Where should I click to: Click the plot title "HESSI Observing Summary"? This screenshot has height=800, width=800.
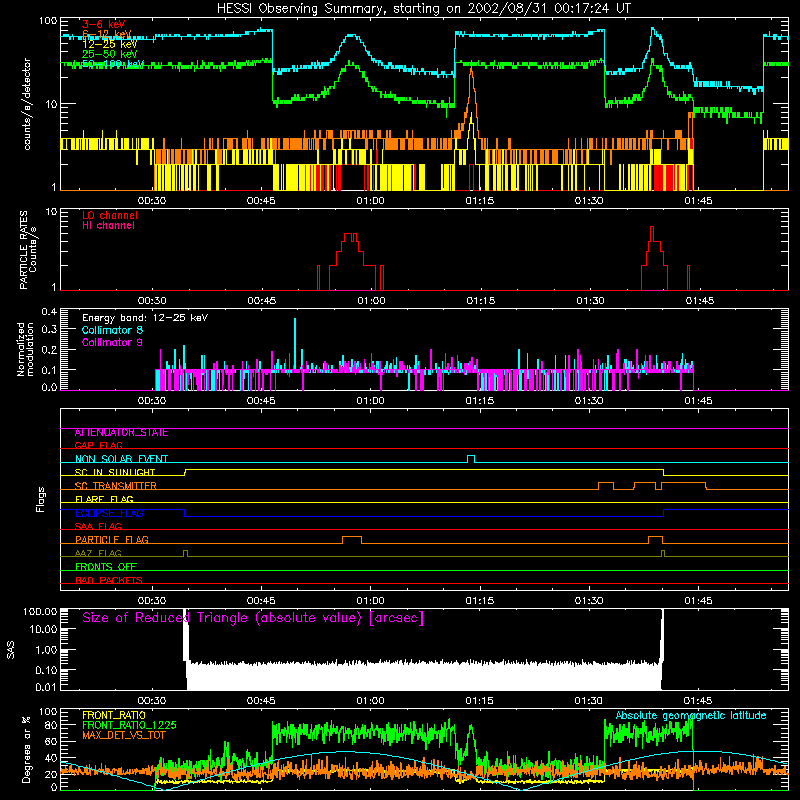coord(301,9)
